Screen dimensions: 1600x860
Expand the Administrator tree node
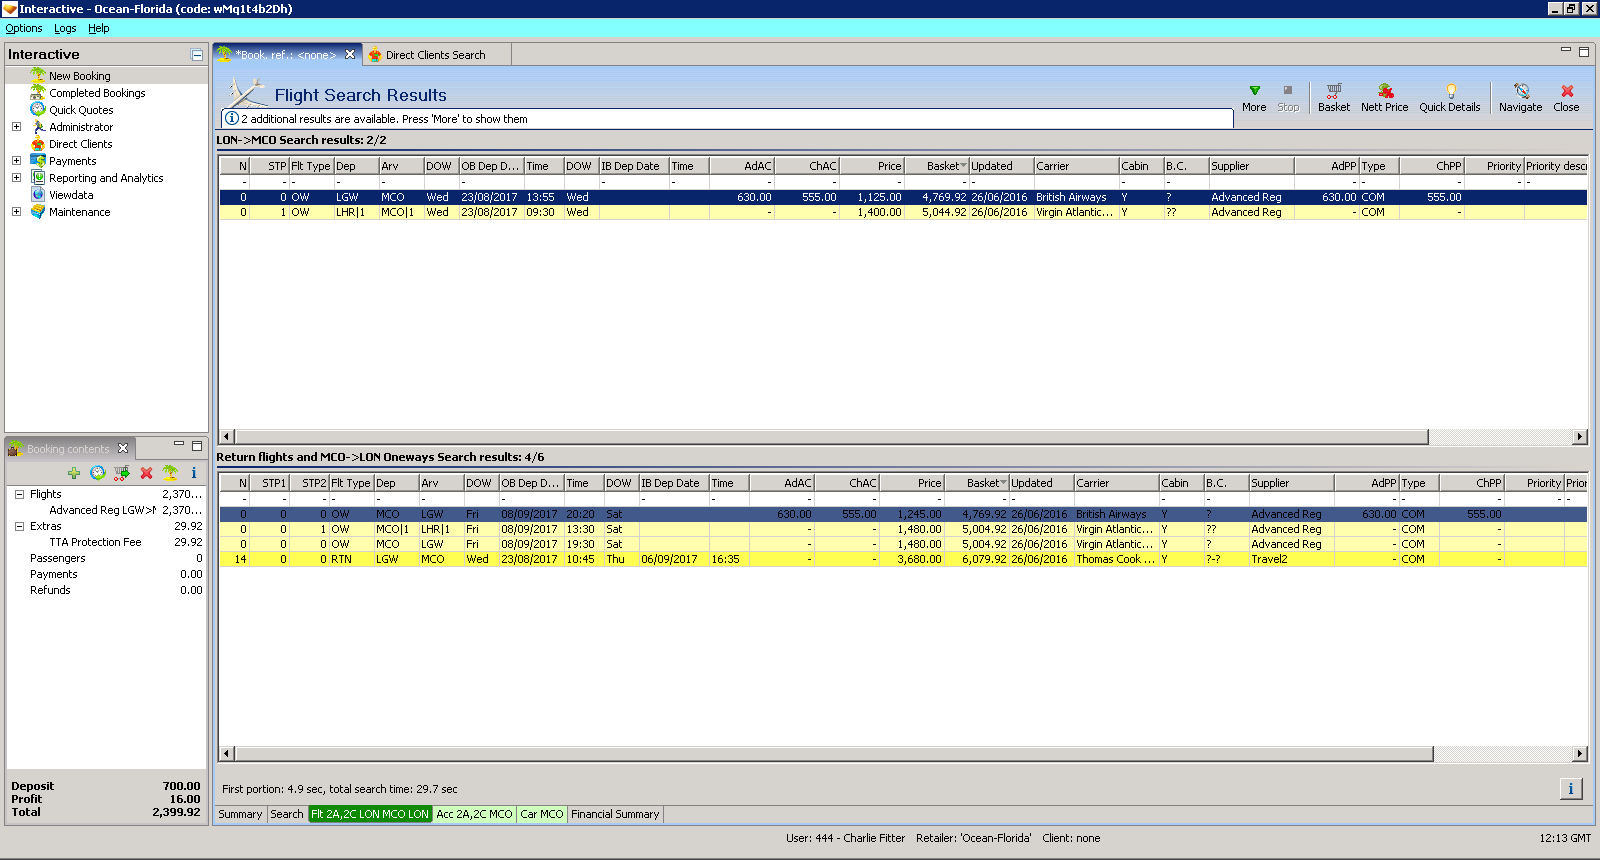[16, 127]
